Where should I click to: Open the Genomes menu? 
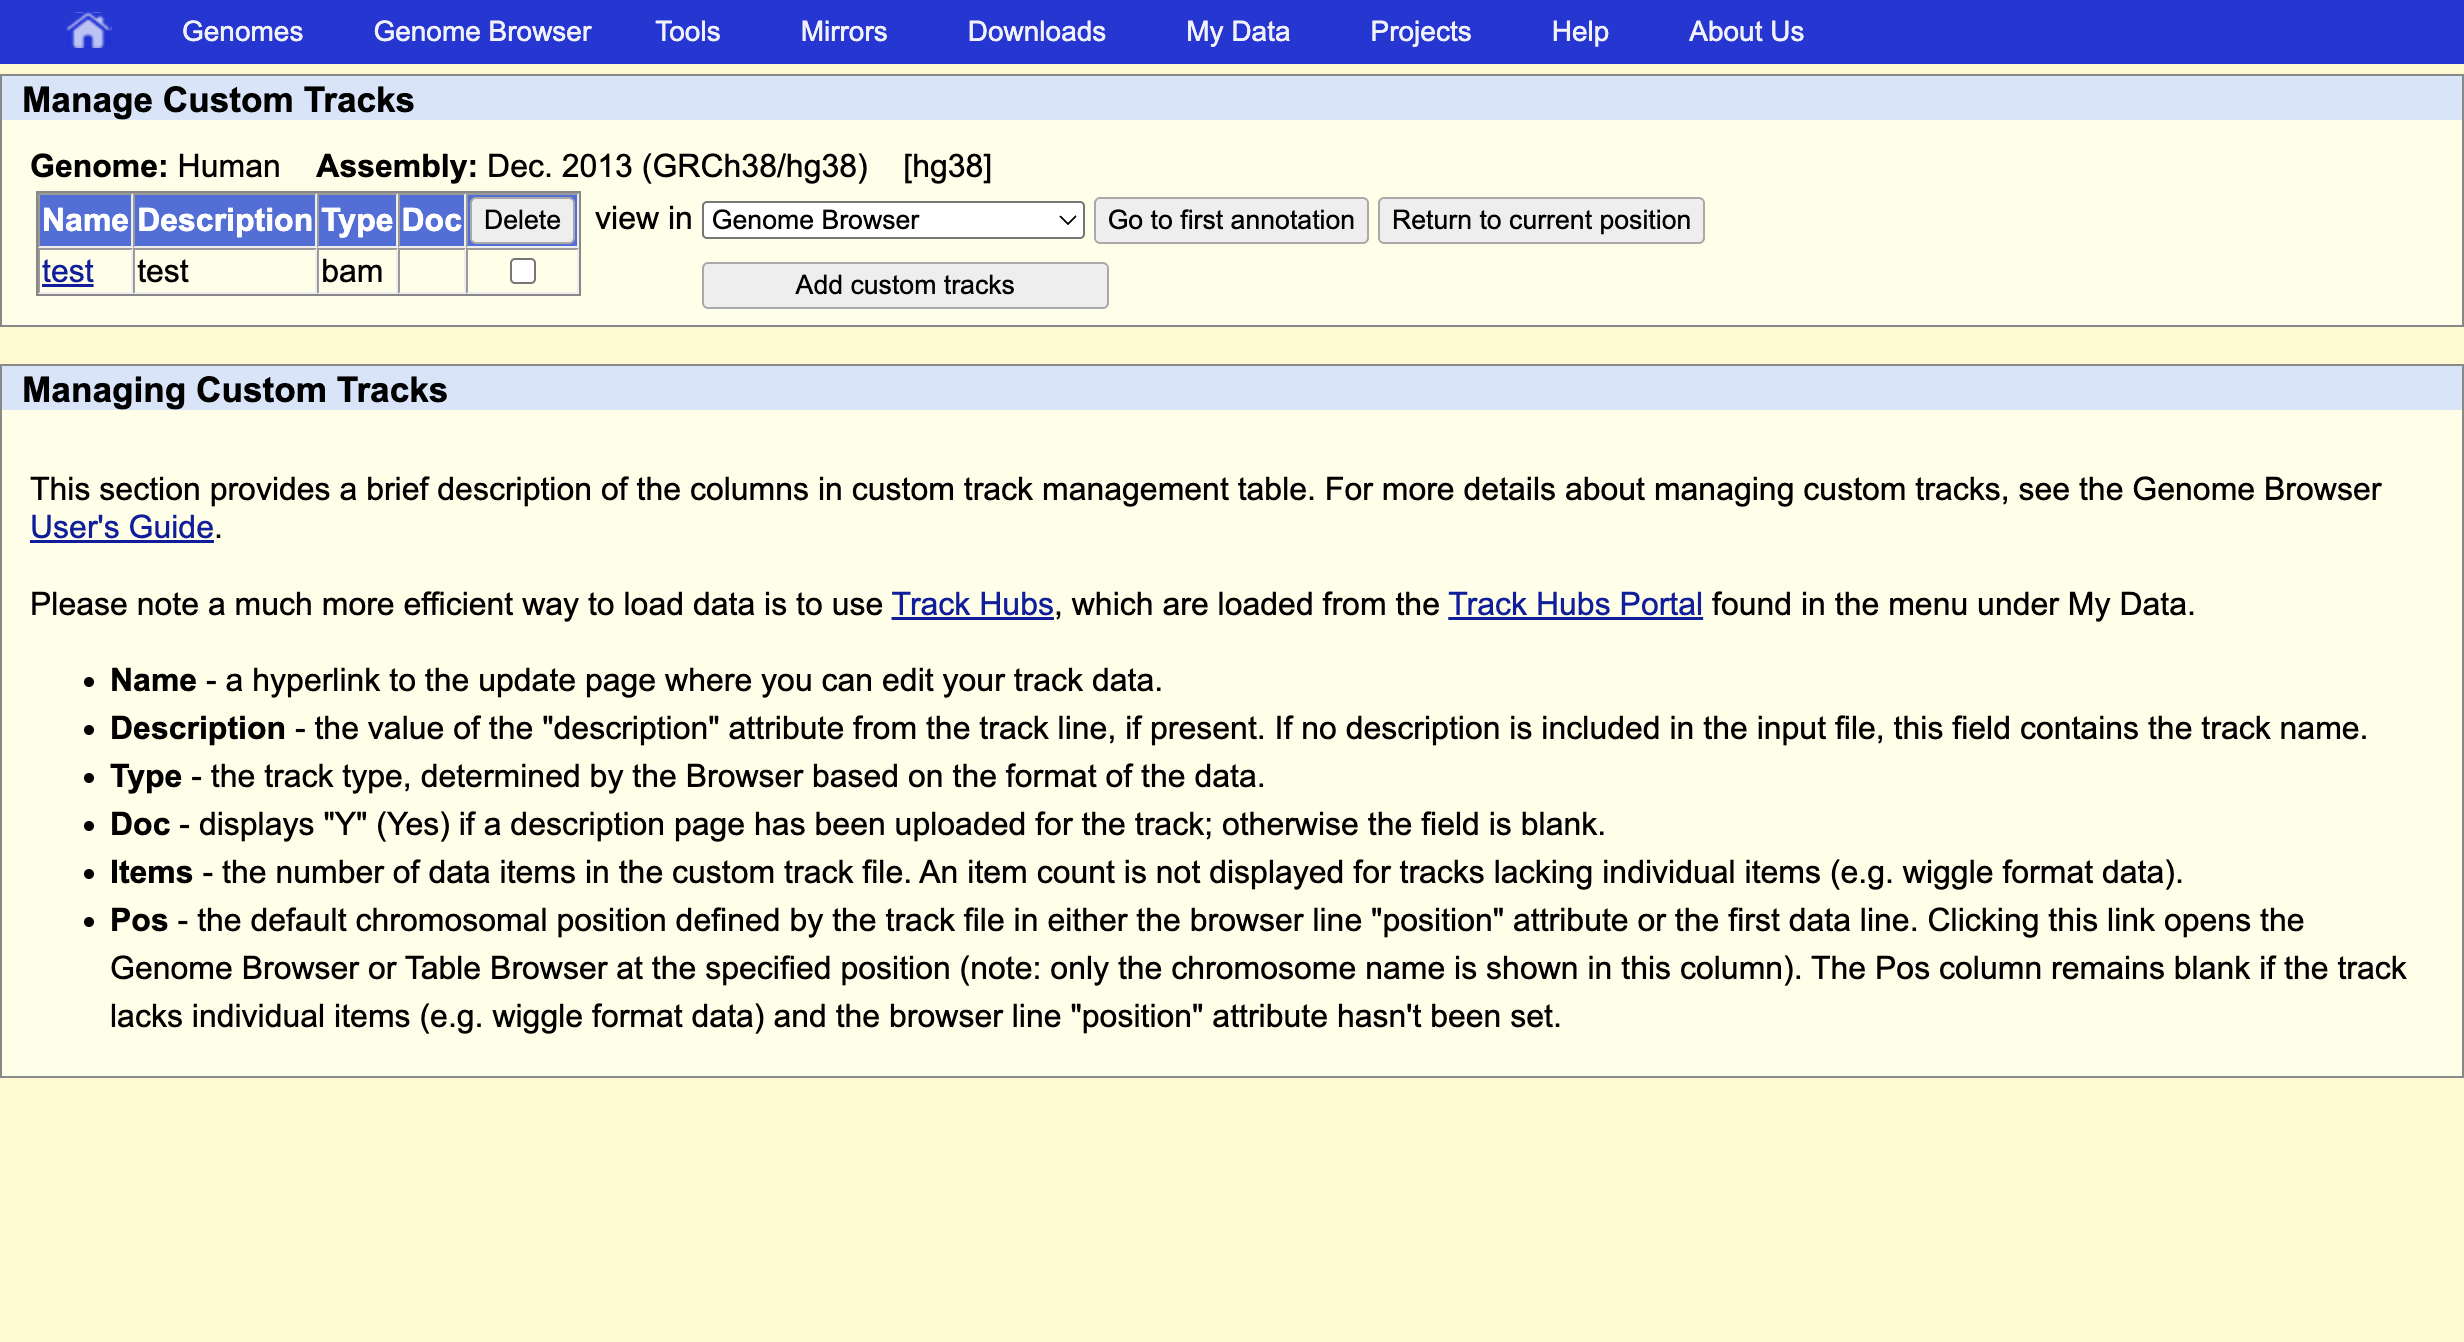point(242,31)
